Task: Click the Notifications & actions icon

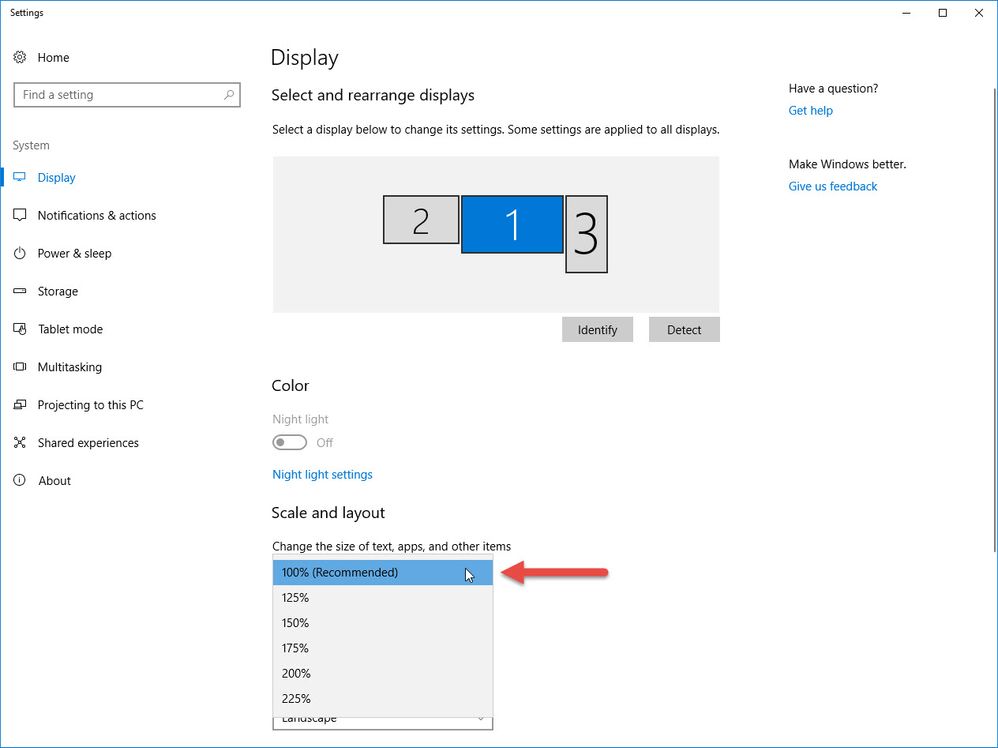Action: tap(20, 215)
